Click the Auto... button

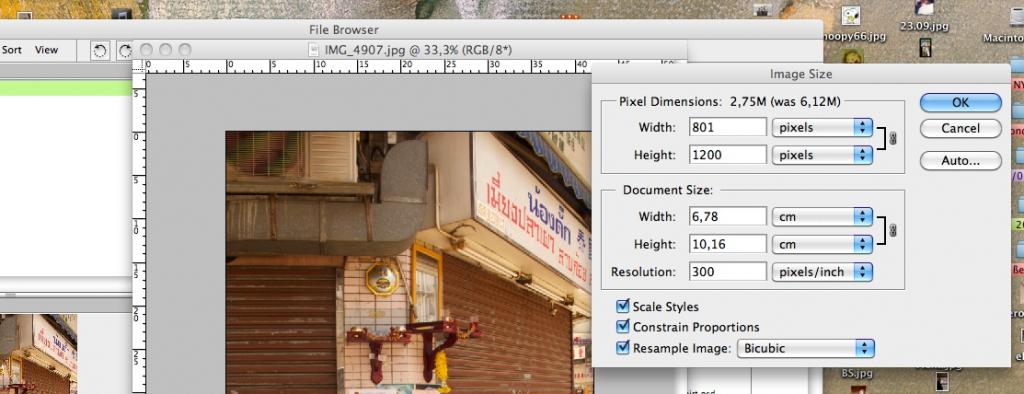point(960,160)
